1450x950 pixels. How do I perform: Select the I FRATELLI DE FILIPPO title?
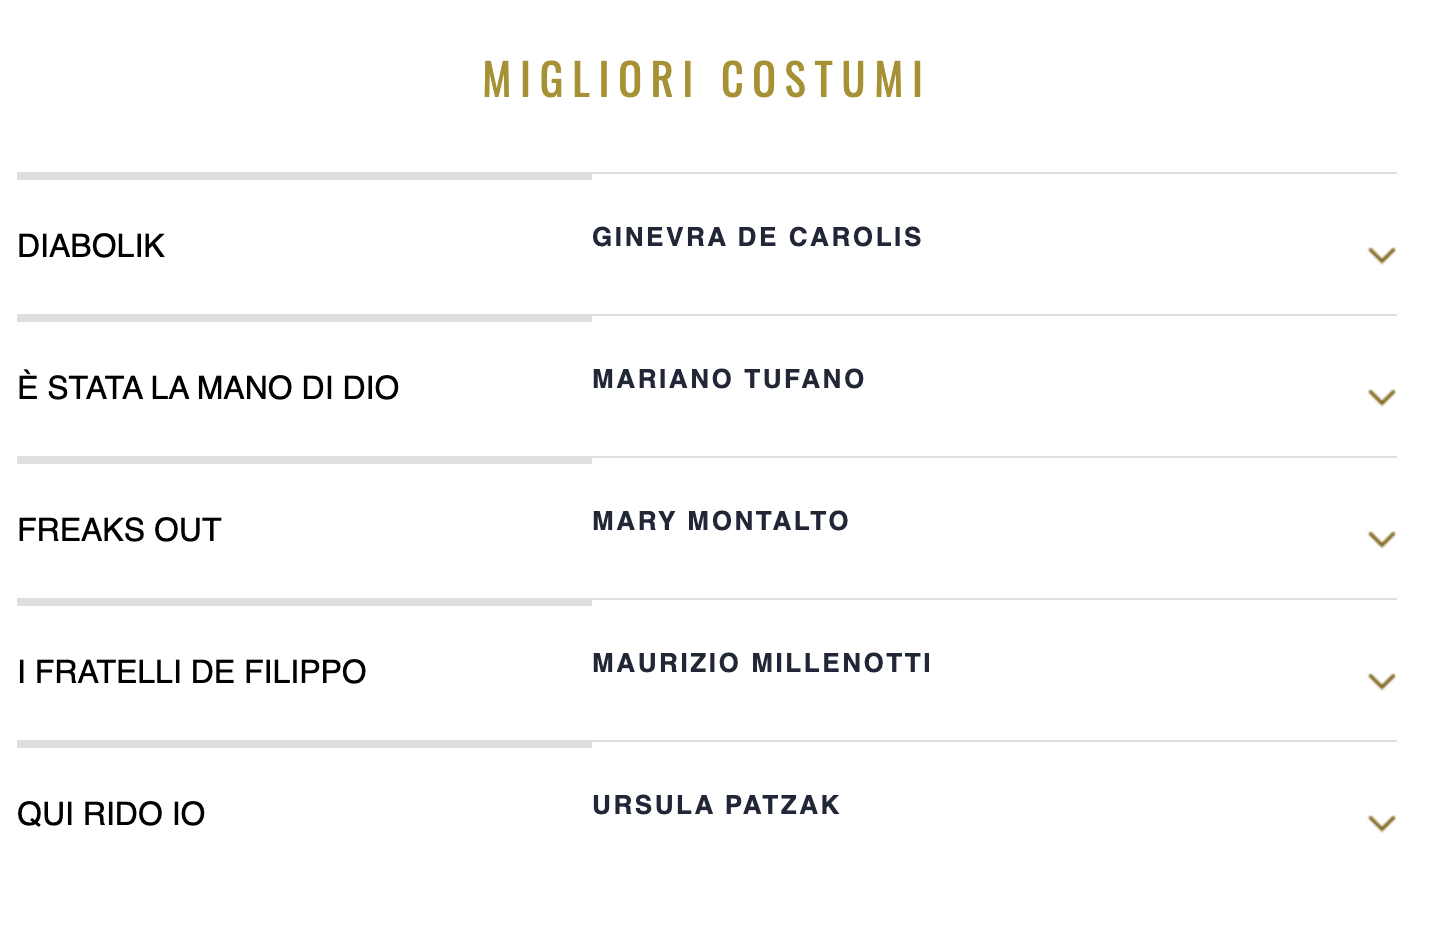192,672
